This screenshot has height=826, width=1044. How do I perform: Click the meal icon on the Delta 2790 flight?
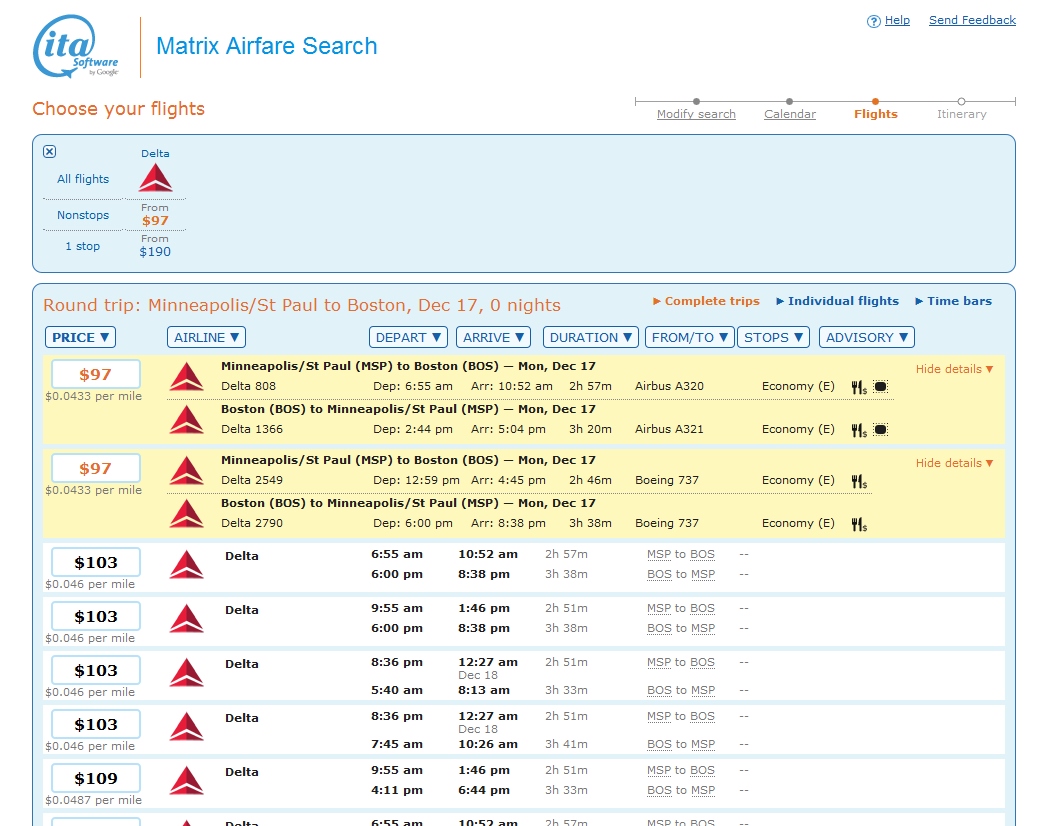click(x=858, y=523)
